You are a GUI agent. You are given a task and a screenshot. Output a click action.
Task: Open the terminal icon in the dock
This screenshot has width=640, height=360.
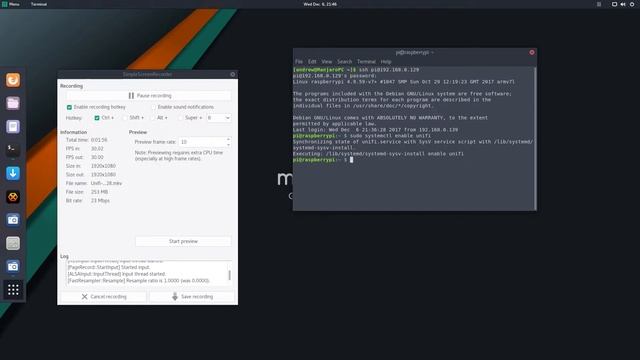tap(13, 149)
